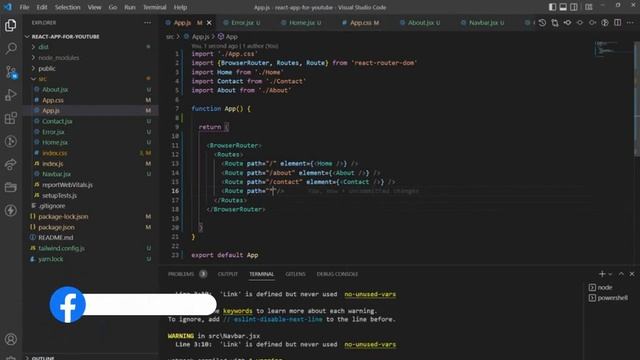Select the Terminal panel tab
Image resolution: width=640 pixels, height=360 pixels.
click(x=262, y=274)
